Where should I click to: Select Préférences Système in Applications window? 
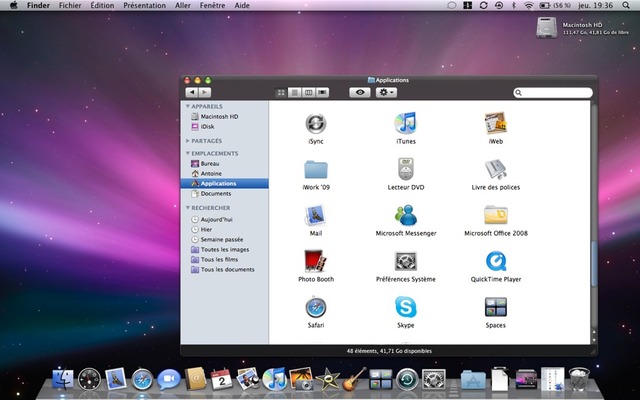406,261
